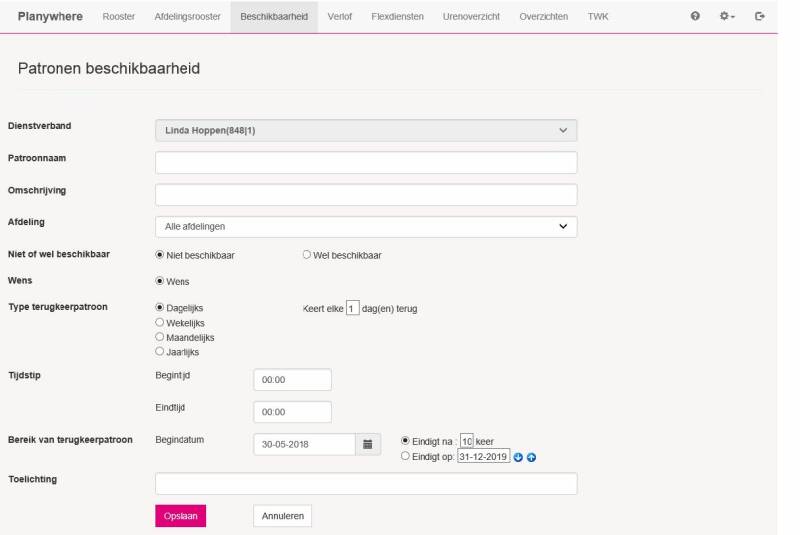
Task: Click the Toelichting text field
Action: (366, 484)
